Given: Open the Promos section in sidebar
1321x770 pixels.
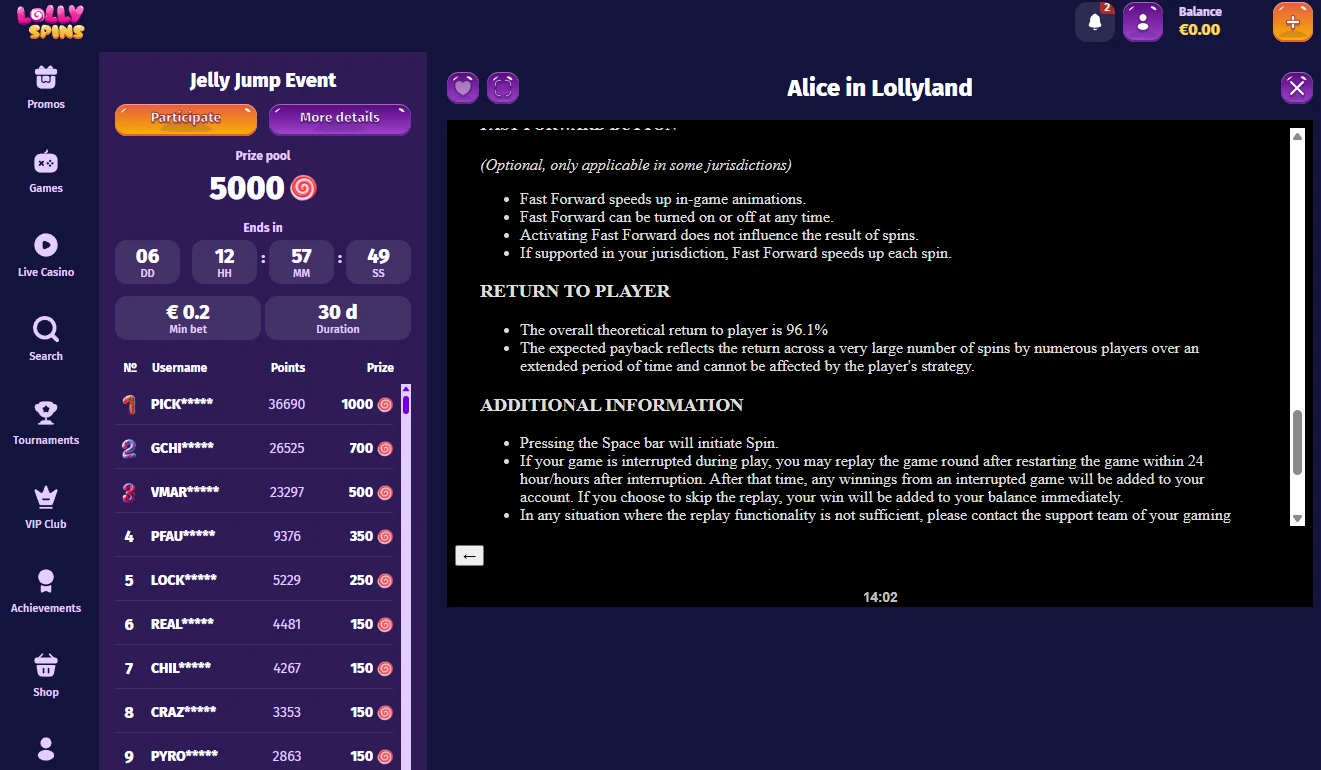Looking at the screenshot, I should [x=46, y=87].
